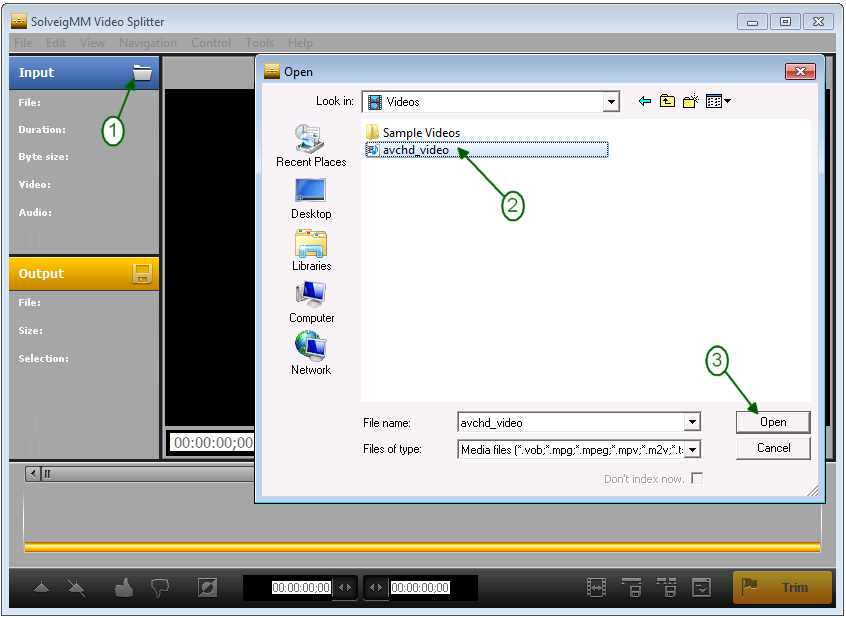Click the orange timeline slider bar

tap(422, 547)
